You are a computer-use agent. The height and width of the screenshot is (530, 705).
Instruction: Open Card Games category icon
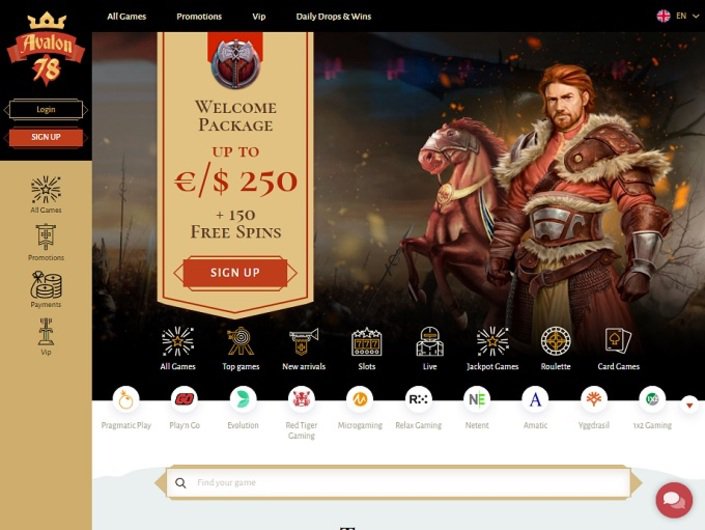click(x=618, y=341)
